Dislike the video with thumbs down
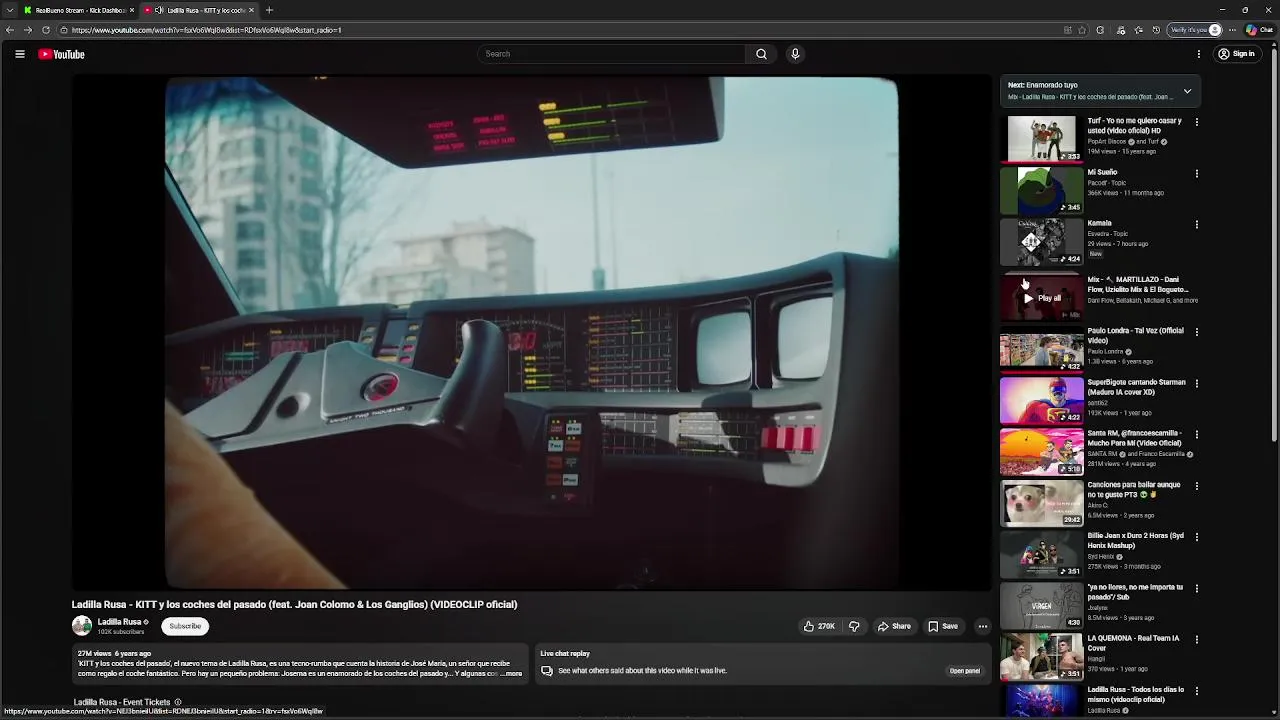1280x720 pixels. pos(854,626)
